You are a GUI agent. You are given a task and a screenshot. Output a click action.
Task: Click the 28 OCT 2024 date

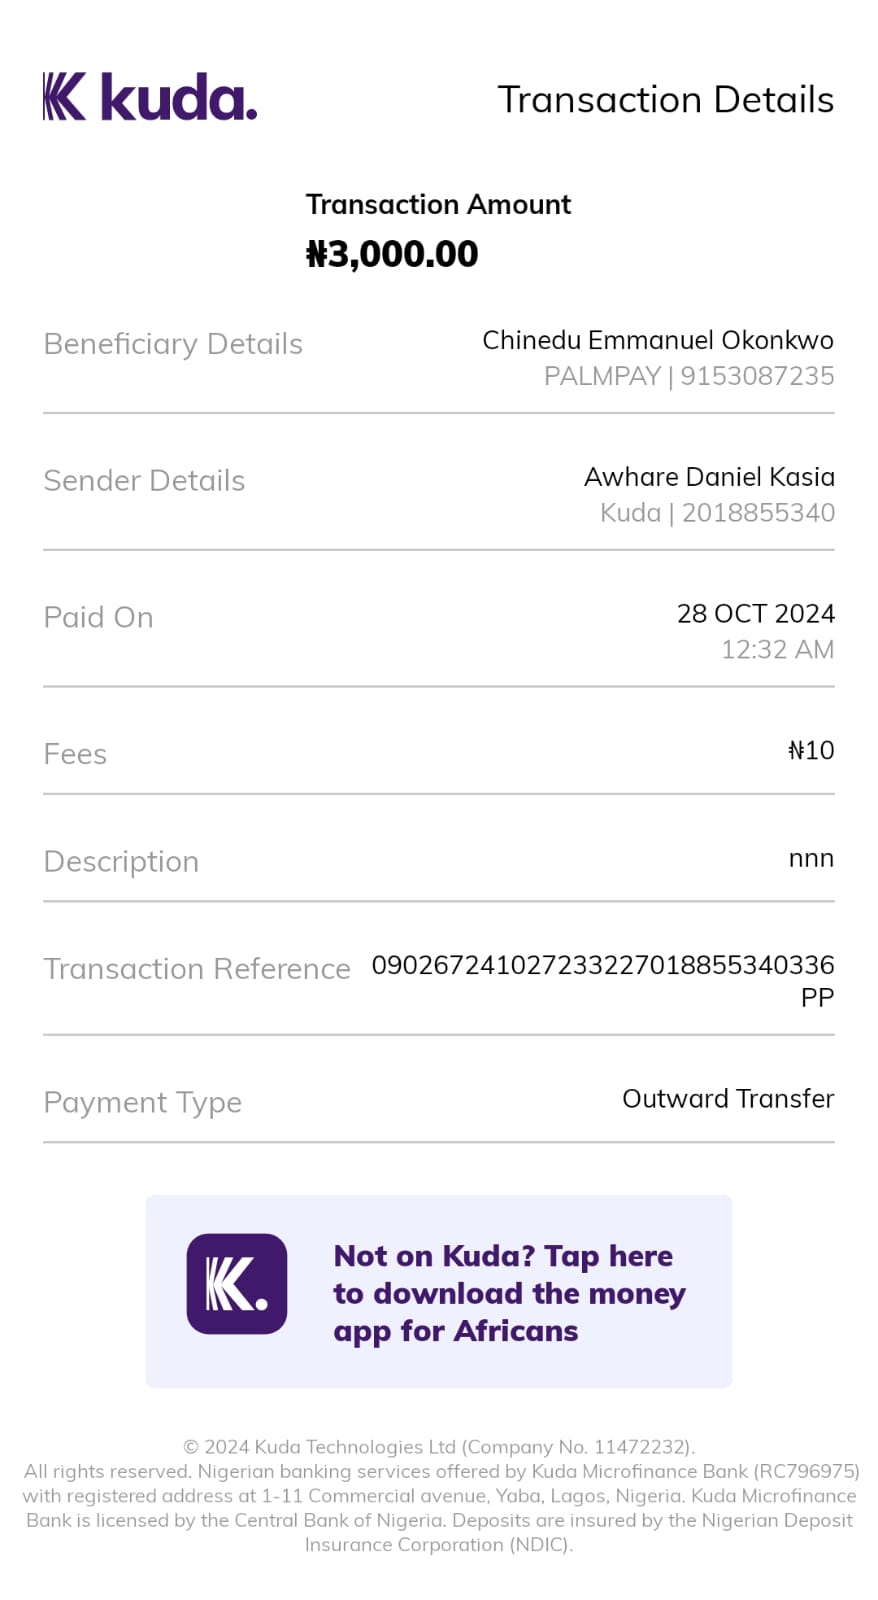755,614
